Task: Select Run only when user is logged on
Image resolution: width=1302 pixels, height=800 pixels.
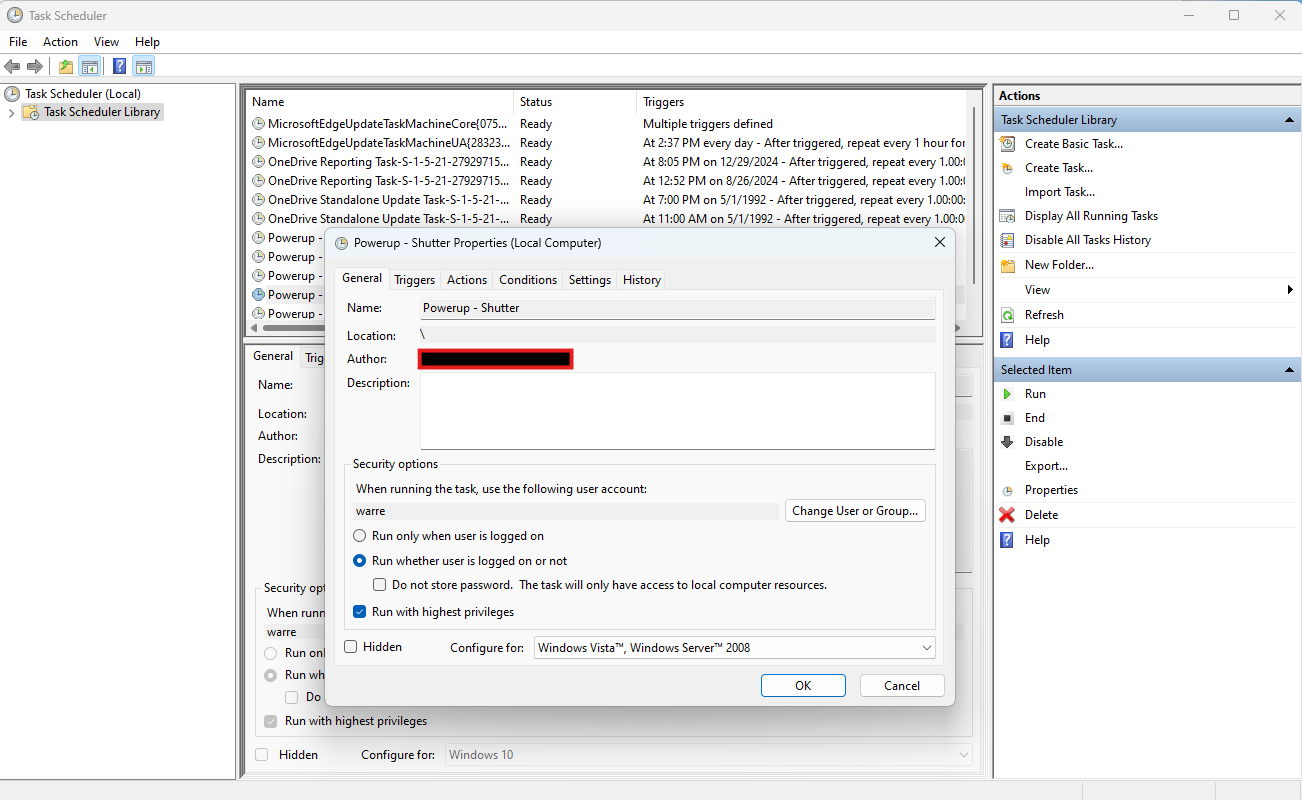Action: pyautogui.click(x=360, y=536)
